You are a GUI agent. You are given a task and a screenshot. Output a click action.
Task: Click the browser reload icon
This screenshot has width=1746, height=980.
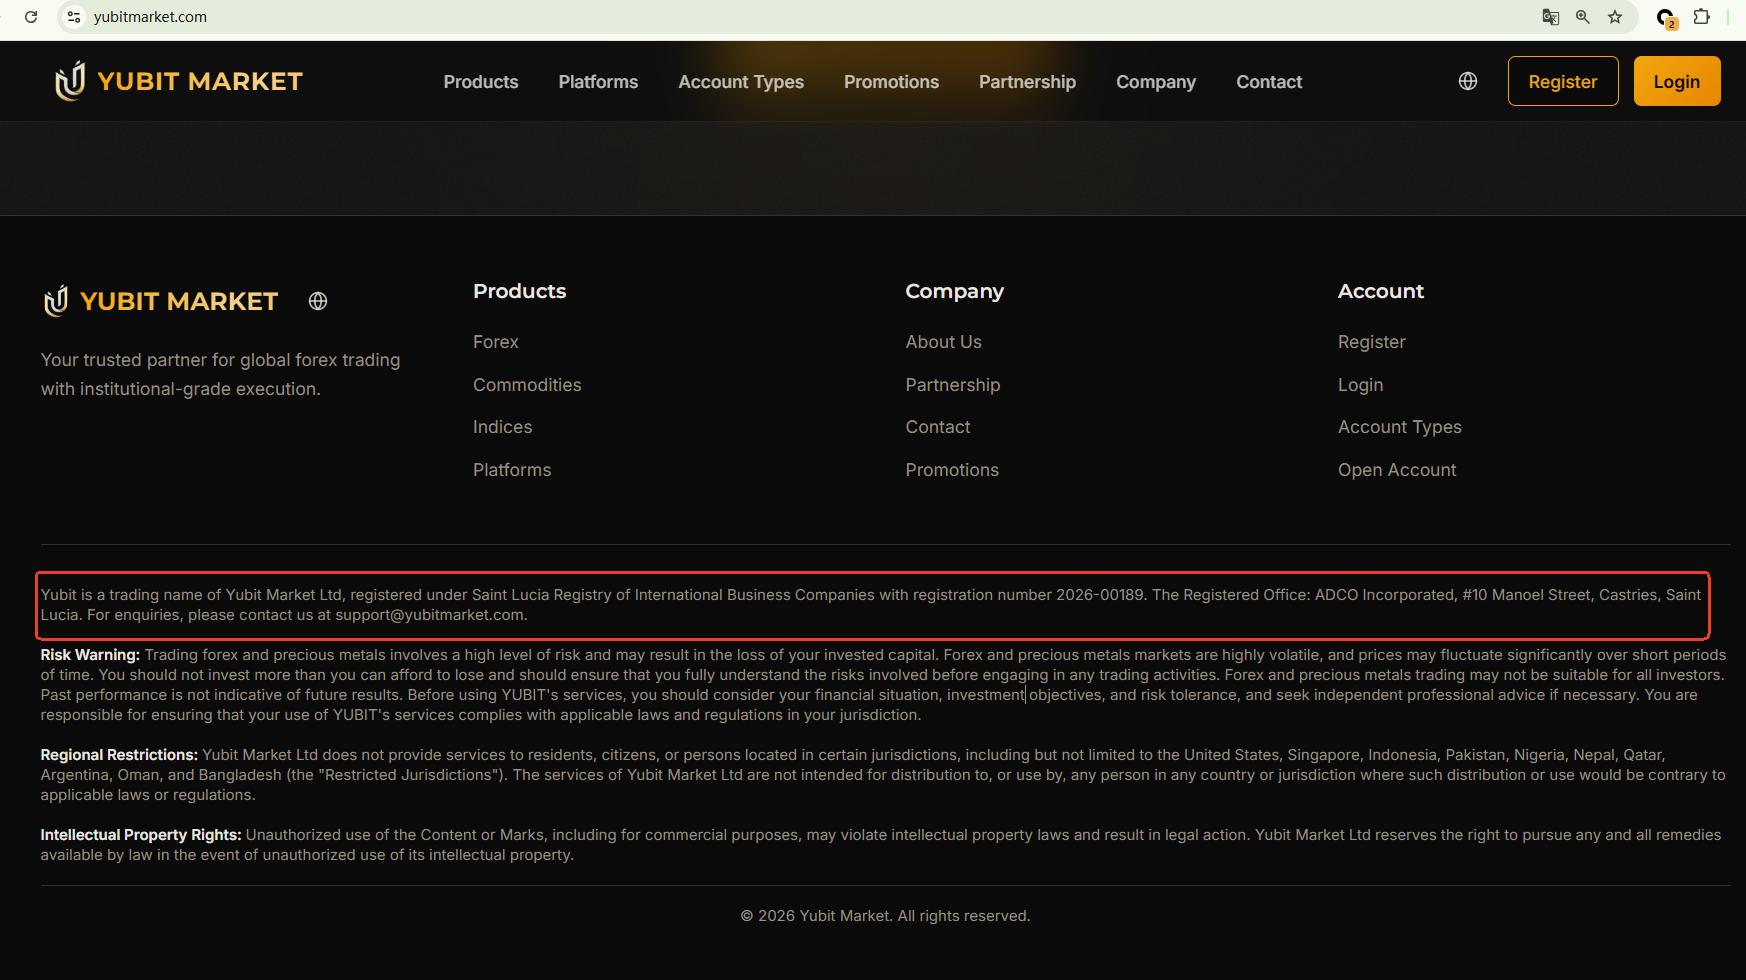(x=31, y=17)
